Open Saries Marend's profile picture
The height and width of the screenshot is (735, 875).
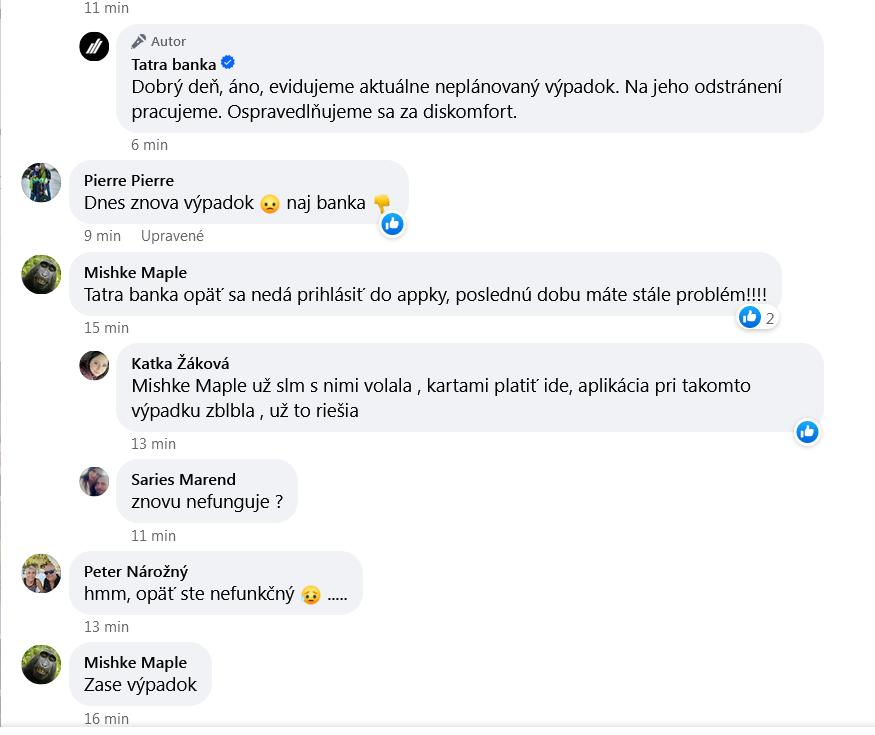tap(94, 481)
